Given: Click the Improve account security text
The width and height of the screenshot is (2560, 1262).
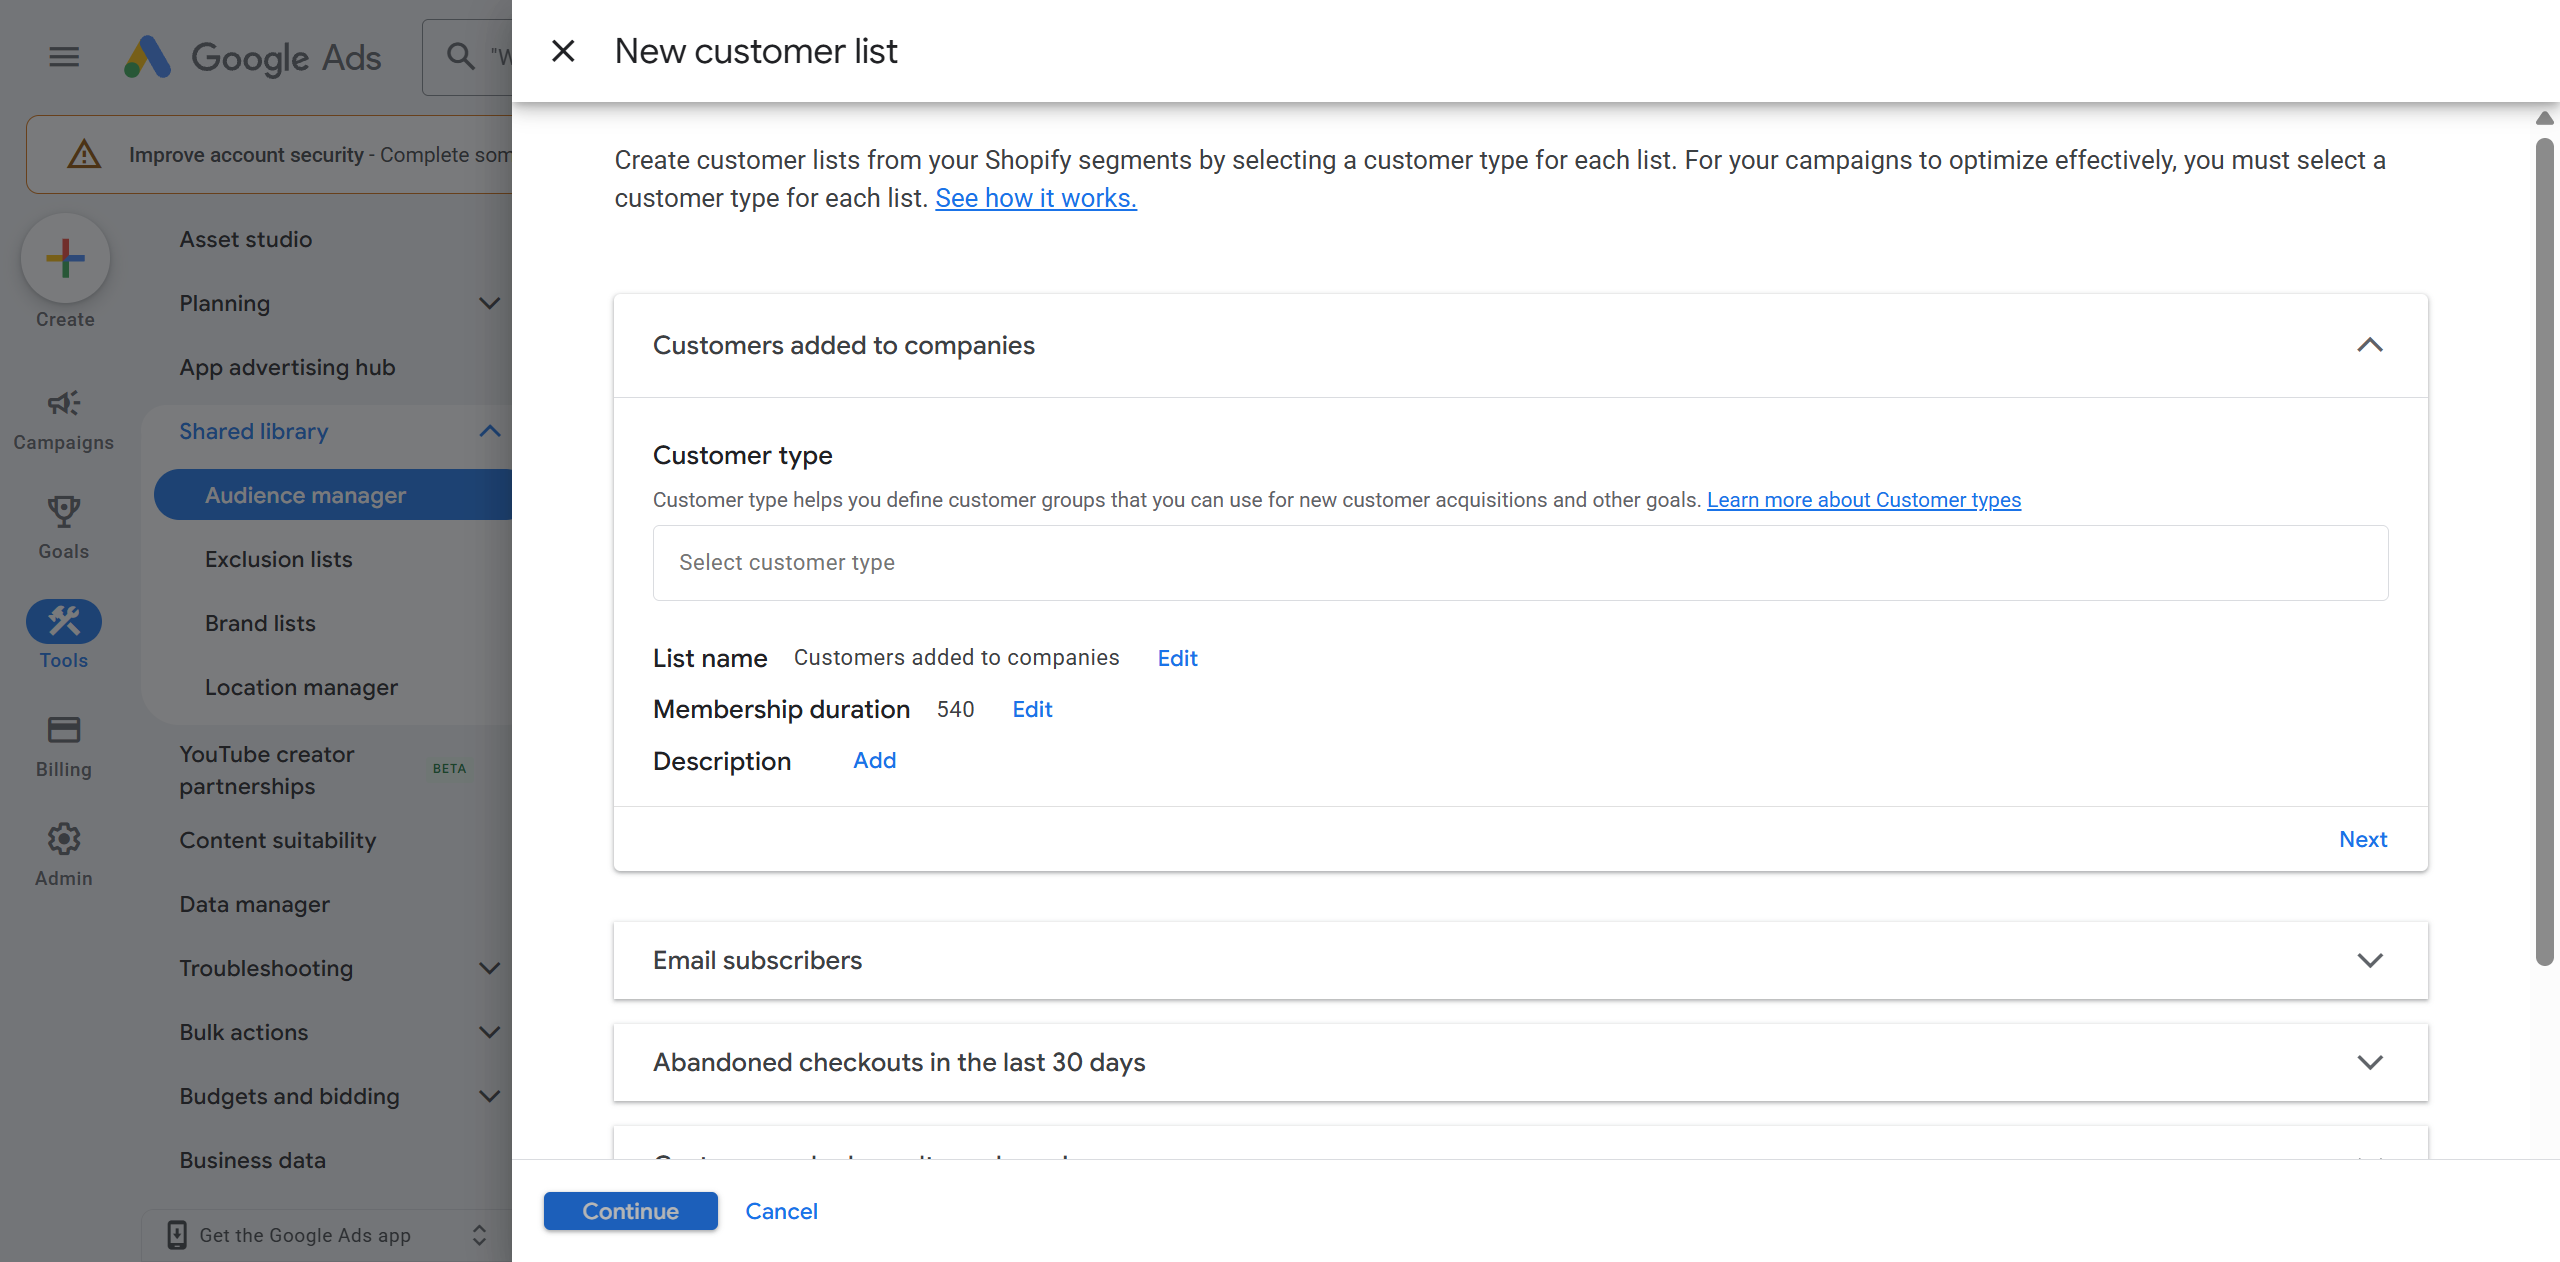Looking at the screenshot, I should pos(246,154).
